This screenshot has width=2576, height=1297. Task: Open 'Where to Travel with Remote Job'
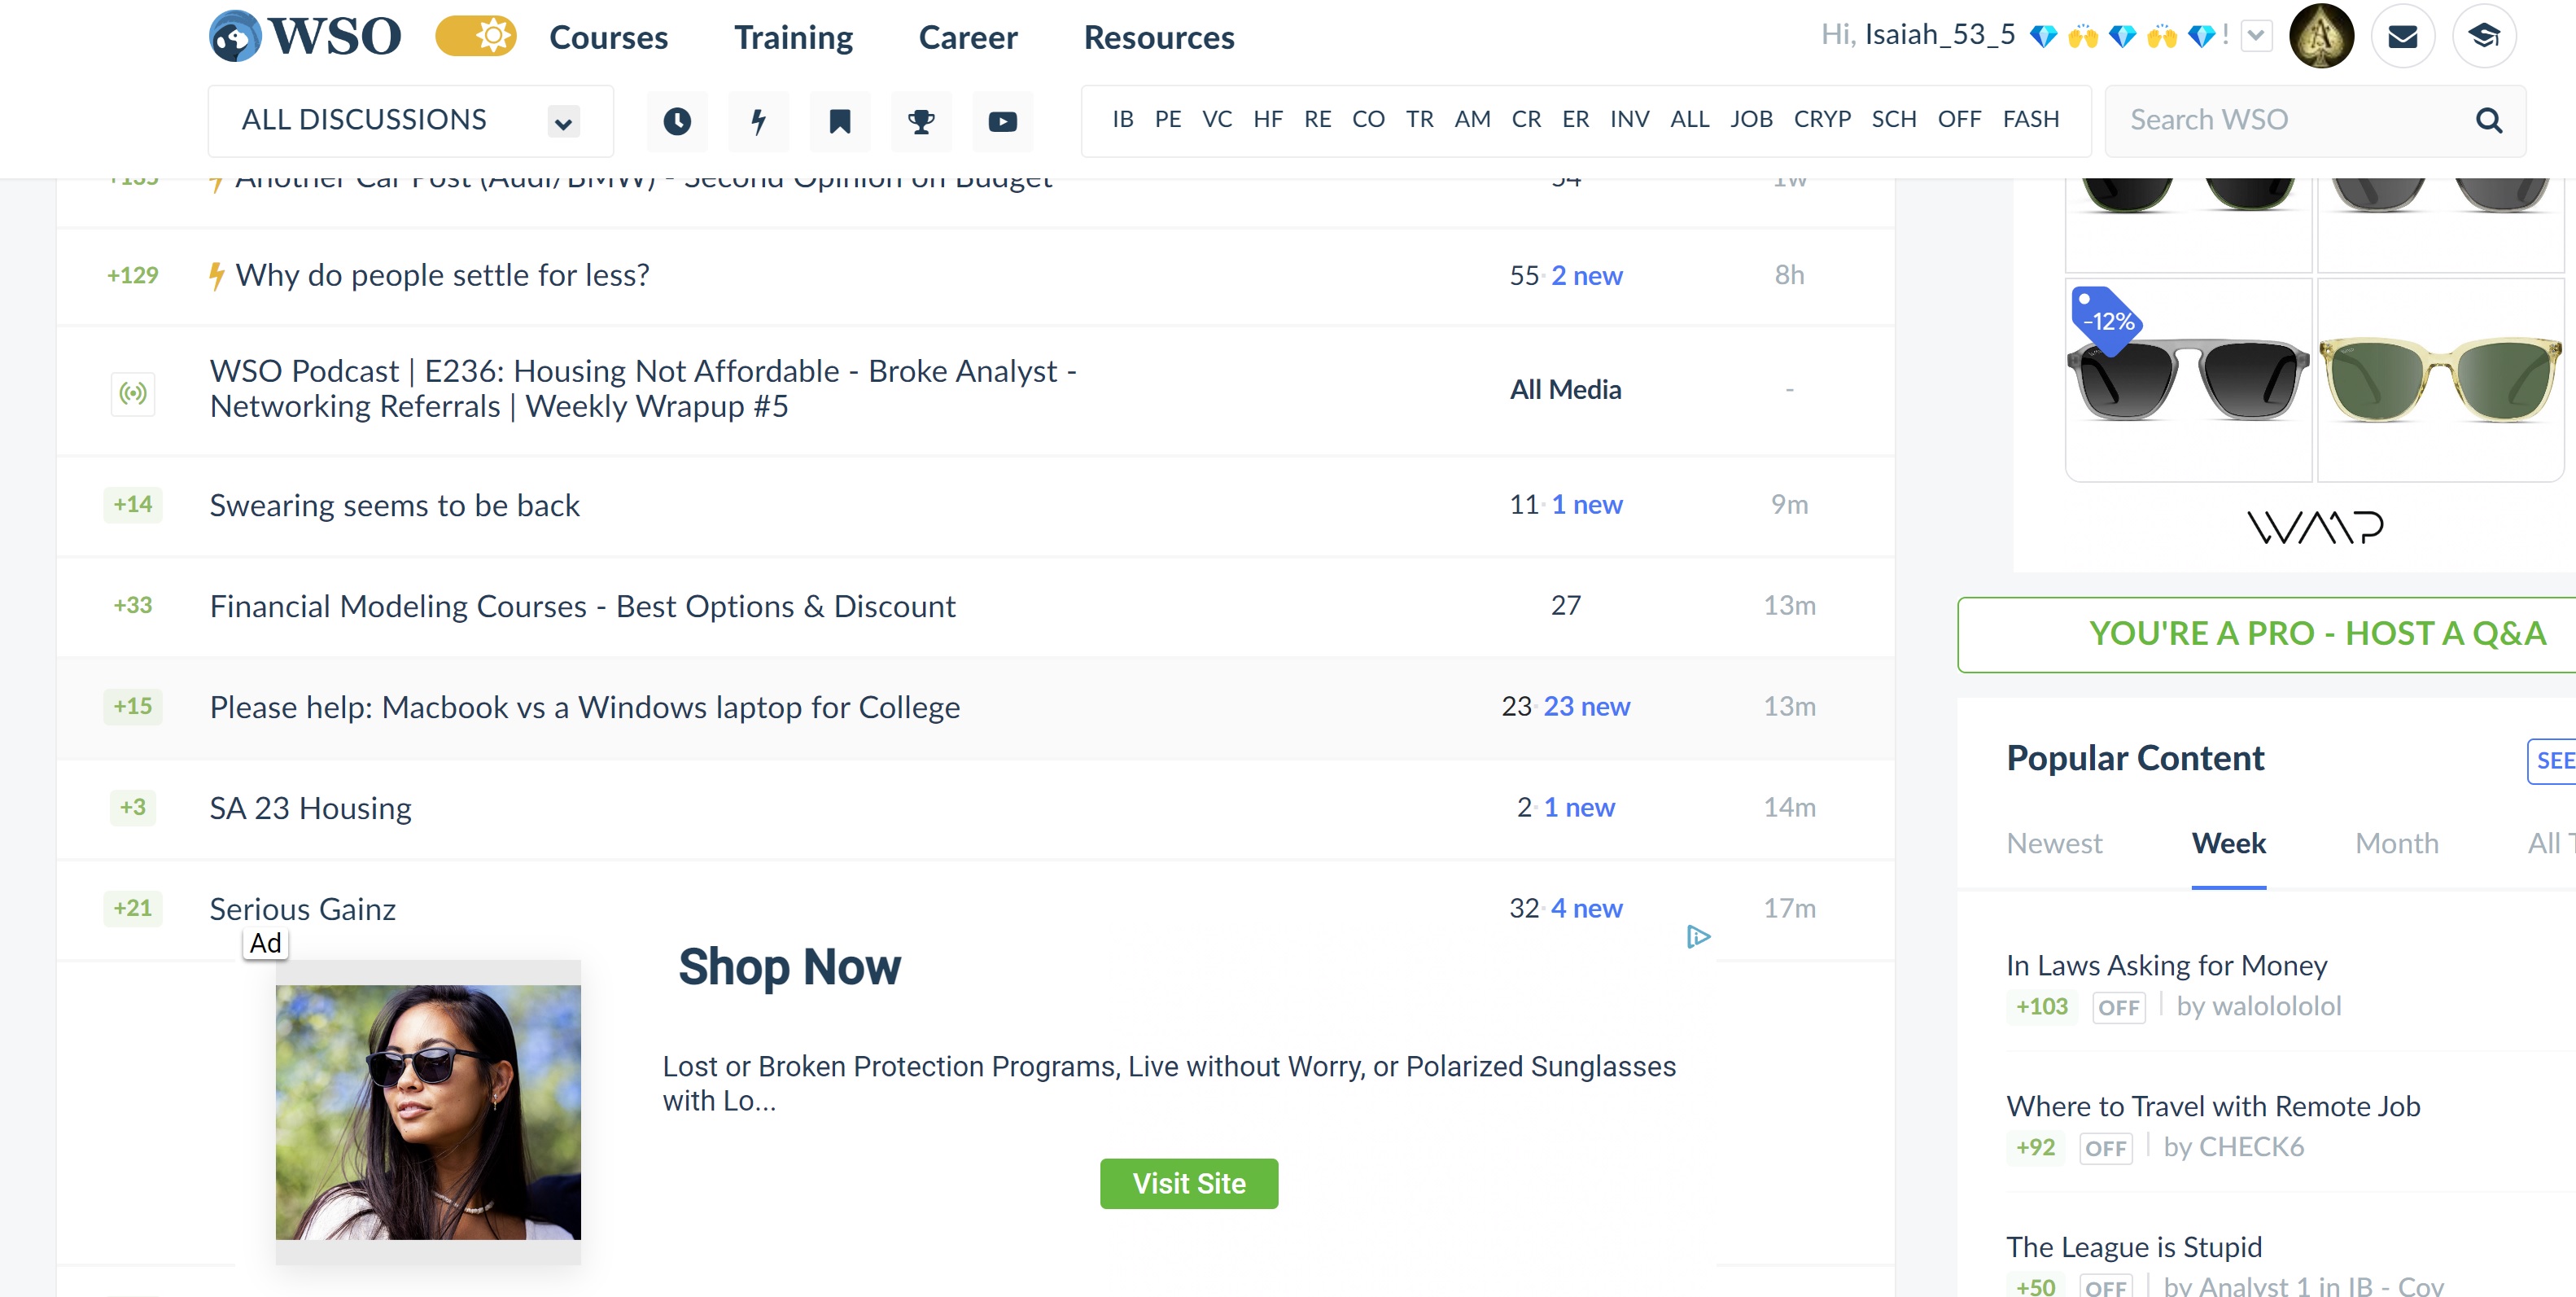click(x=2213, y=1106)
